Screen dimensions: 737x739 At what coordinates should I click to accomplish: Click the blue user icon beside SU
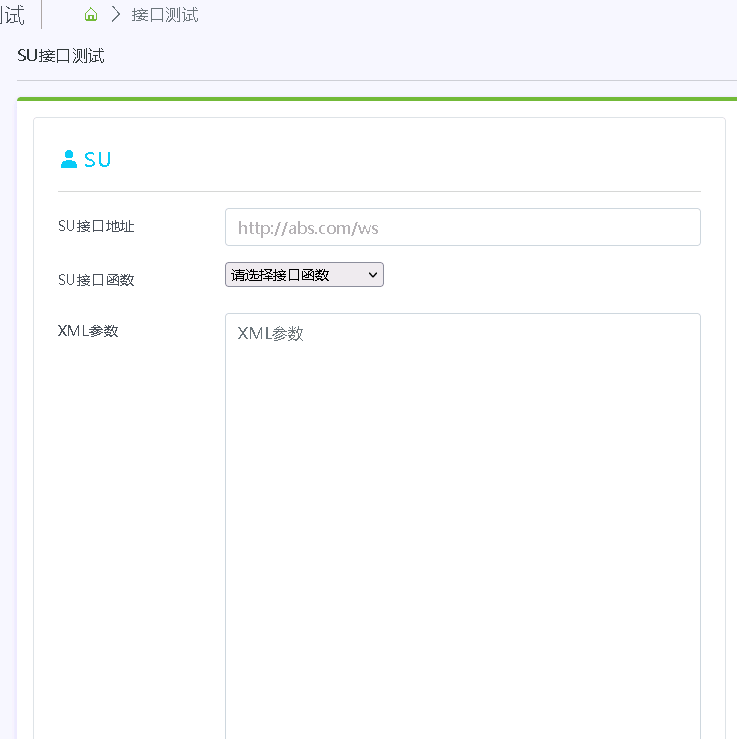coord(69,159)
